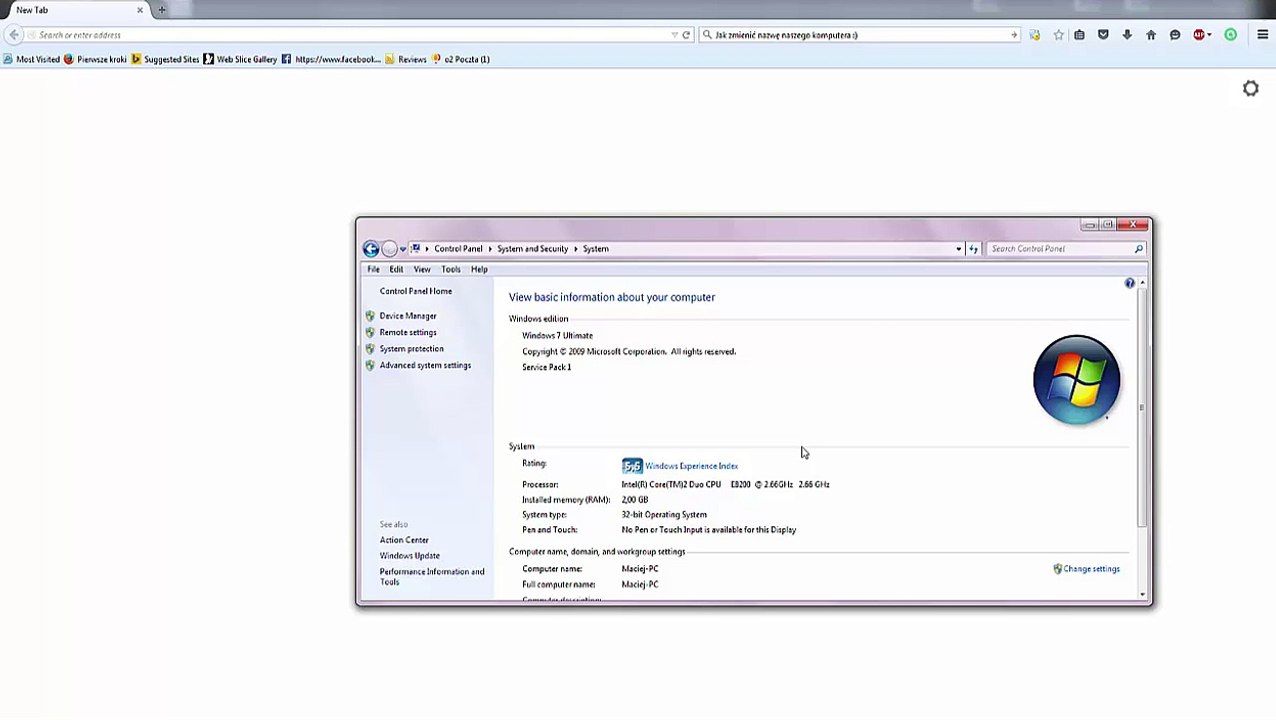Image resolution: width=1276 pixels, height=720 pixels.
Task: Open the Facebook bookmark
Action: 331,60
